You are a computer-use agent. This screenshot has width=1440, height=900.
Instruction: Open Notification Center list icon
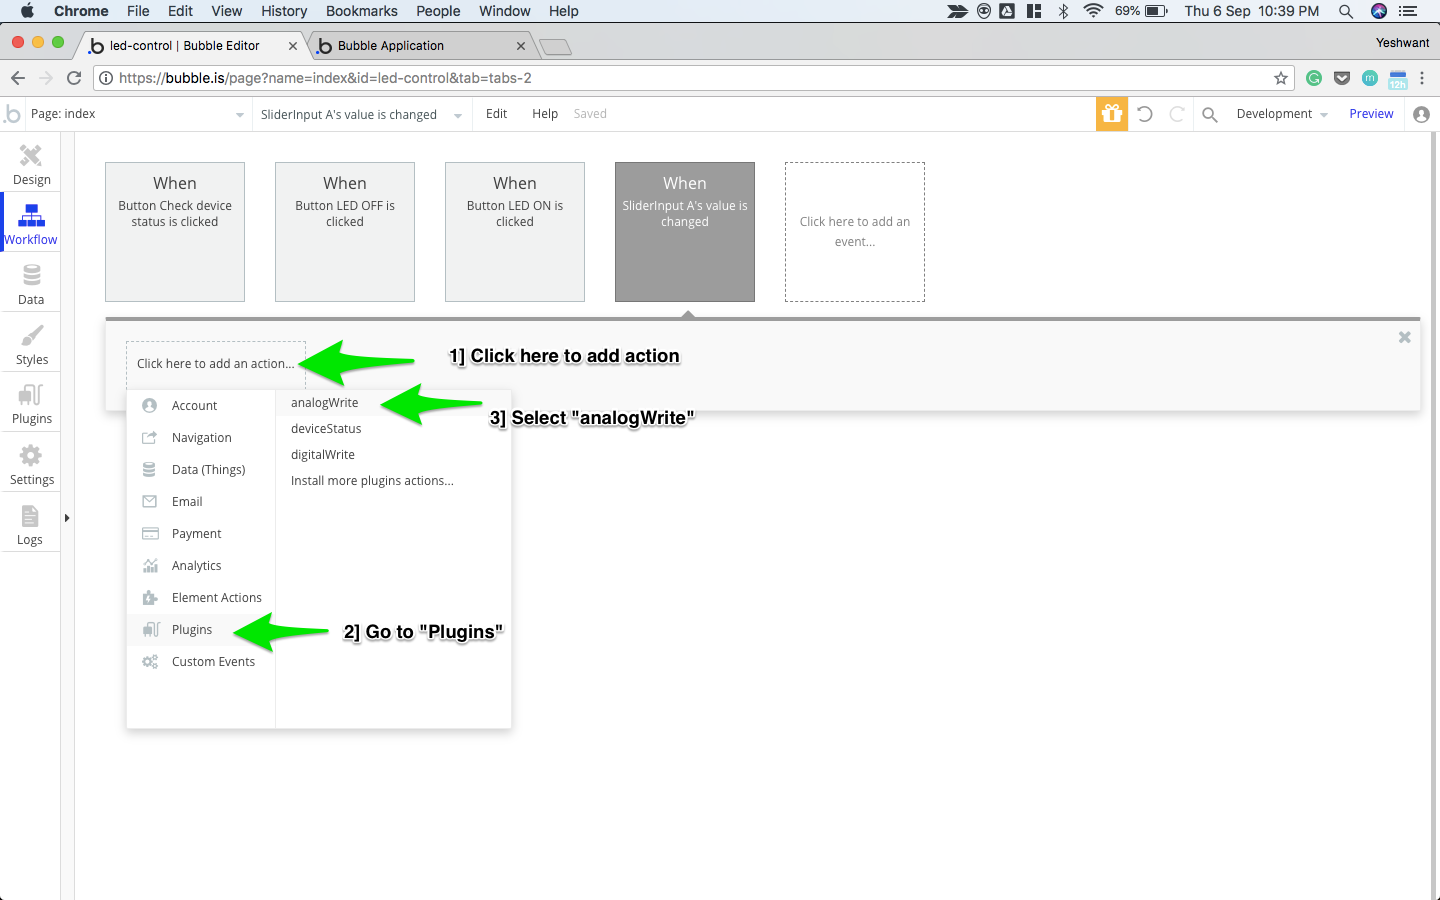click(1408, 11)
